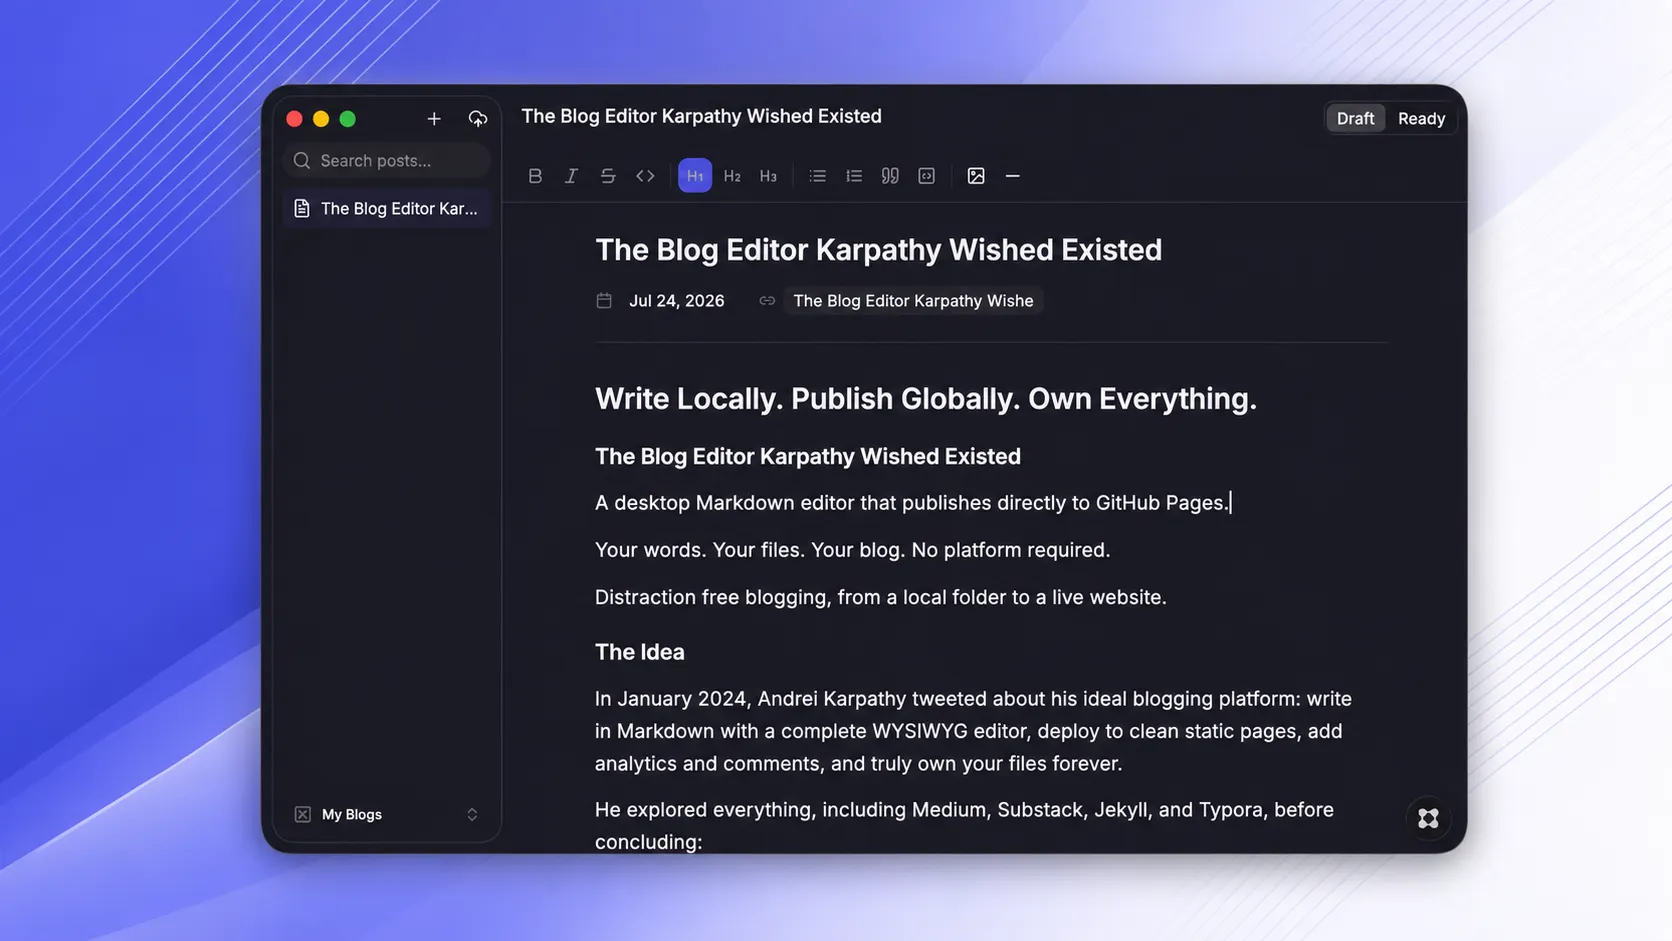Viewport: 1672px width, 941px height.
Task: Insert a numbered list
Action: pyautogui.click(x=853, y=176)
